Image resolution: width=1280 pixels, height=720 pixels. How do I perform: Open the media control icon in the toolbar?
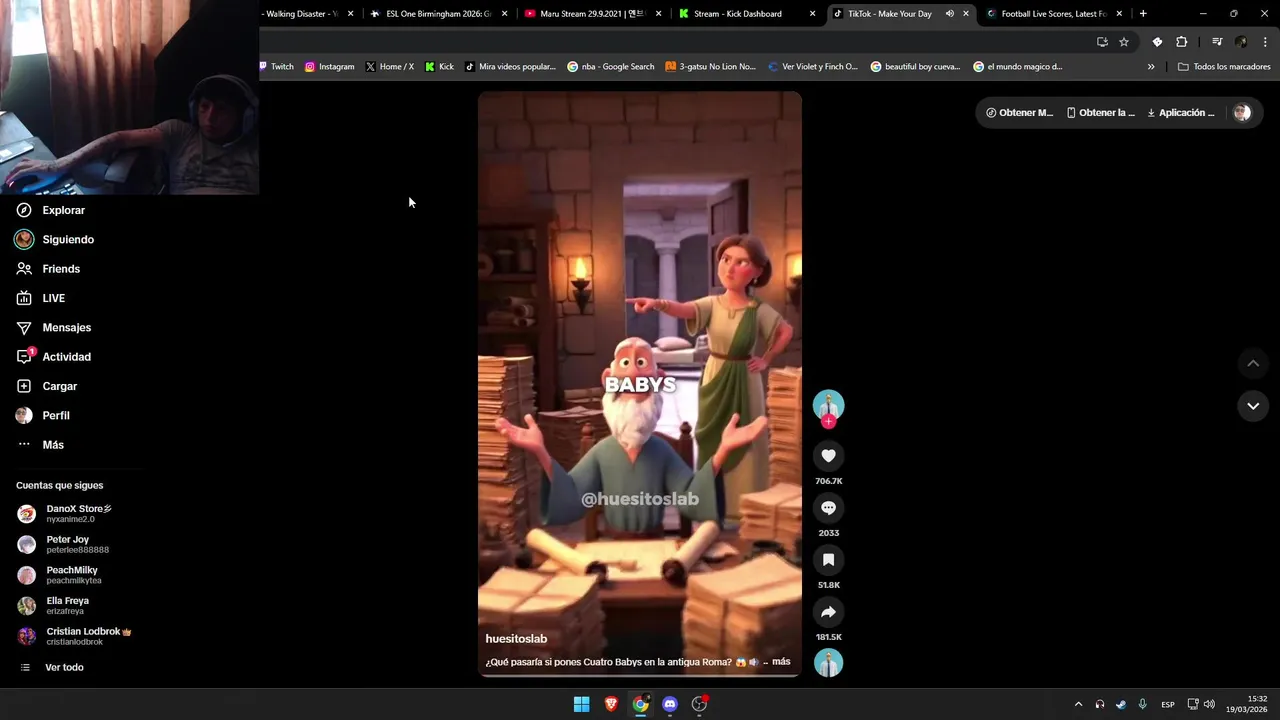click(x=1217, y=42)
